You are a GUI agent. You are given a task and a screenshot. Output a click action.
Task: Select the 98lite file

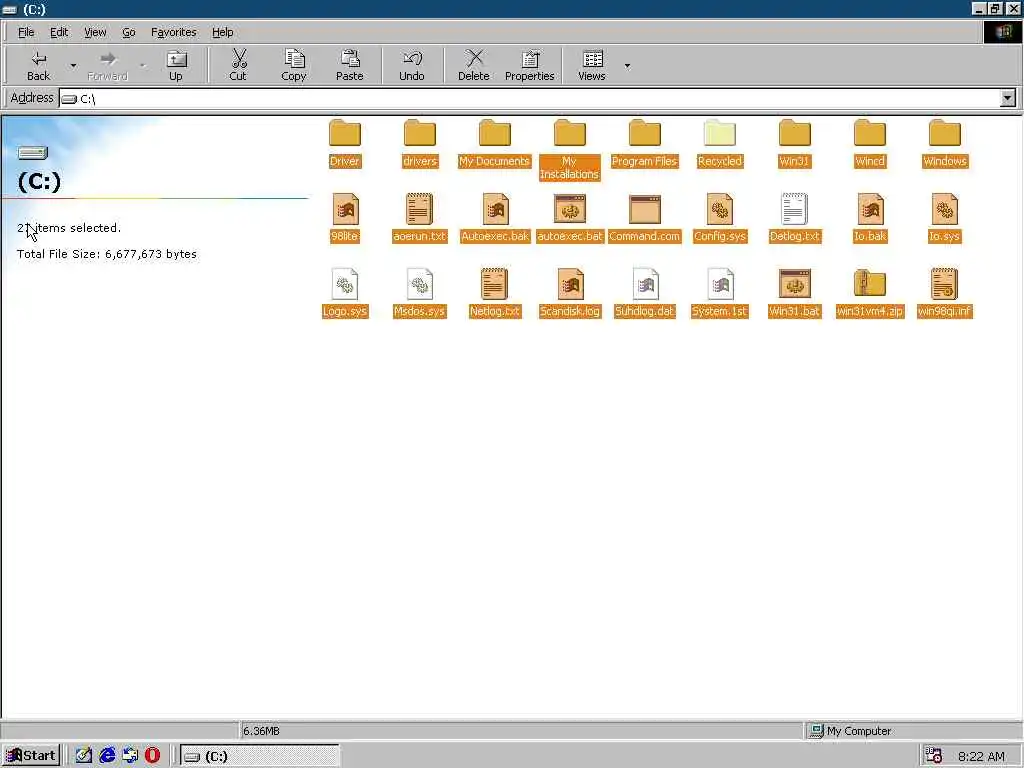345,219
